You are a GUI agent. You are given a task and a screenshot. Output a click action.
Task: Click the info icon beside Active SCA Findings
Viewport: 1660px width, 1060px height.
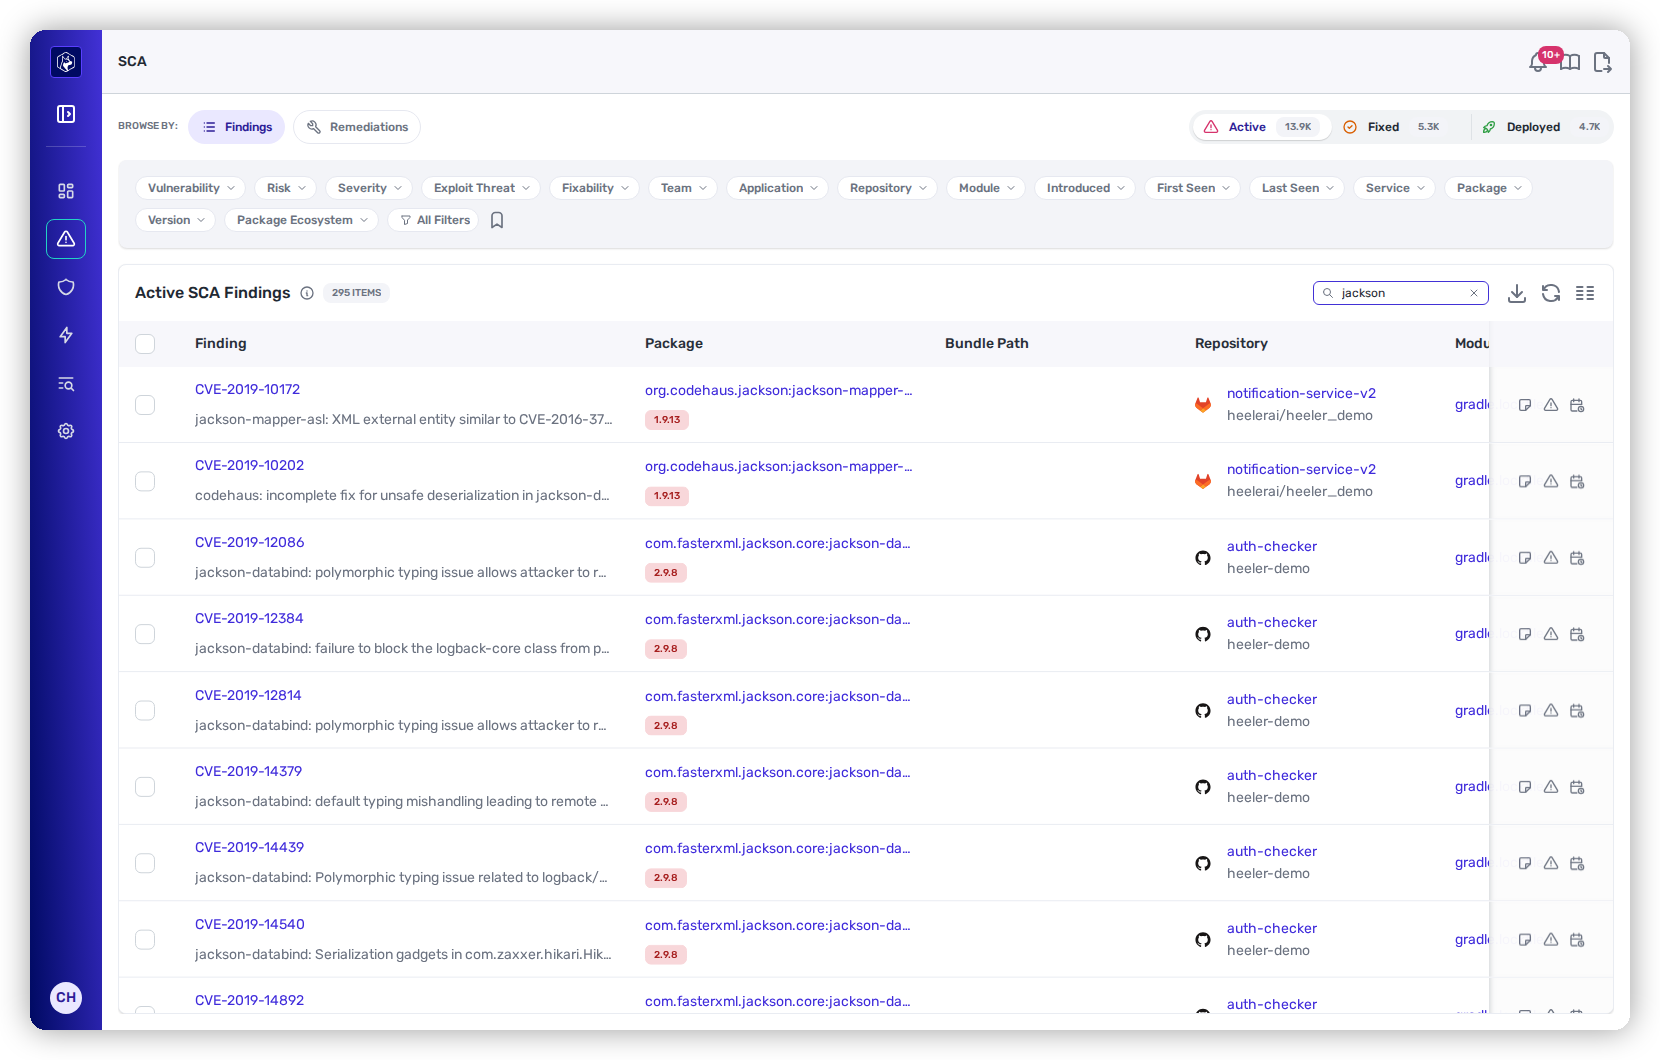[x=307, y=293]
